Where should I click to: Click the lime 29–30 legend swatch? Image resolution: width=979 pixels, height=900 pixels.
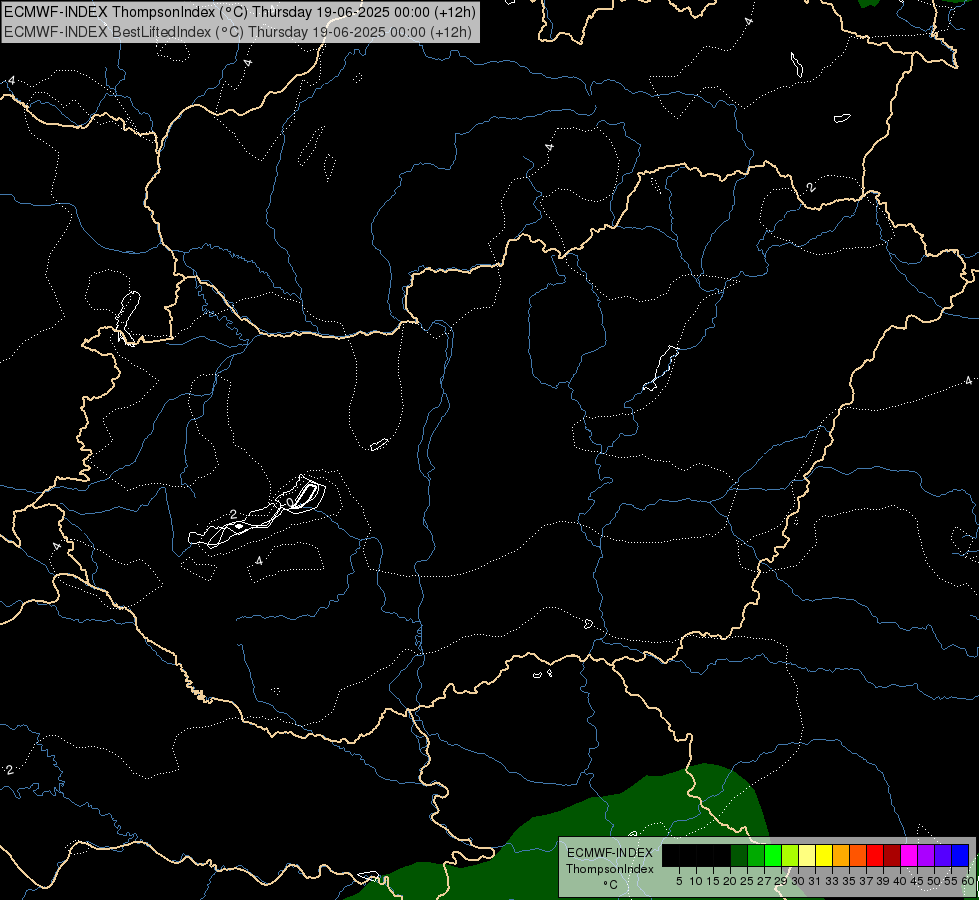tap(790, 855)
